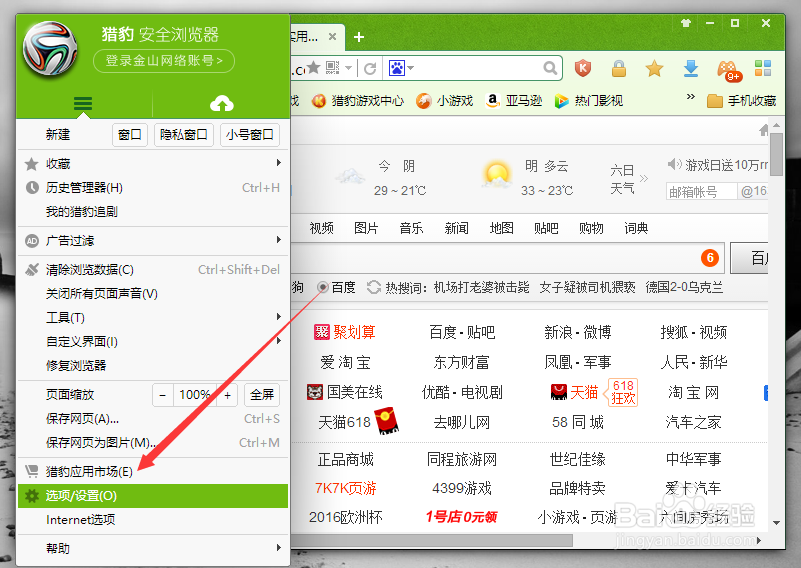Decrease page zoom with minus button

(163, 395)
